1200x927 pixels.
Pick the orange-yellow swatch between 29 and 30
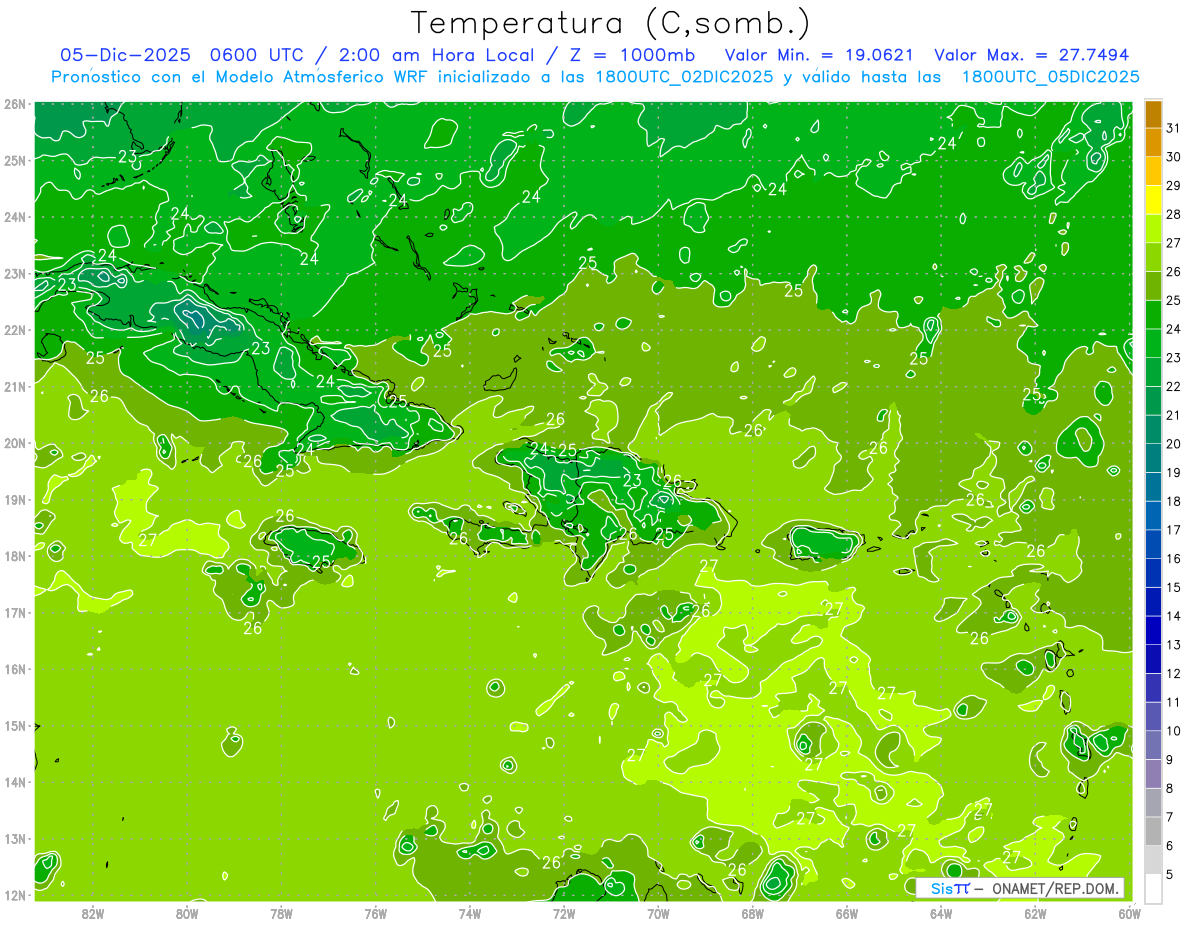coord(1153,171)
